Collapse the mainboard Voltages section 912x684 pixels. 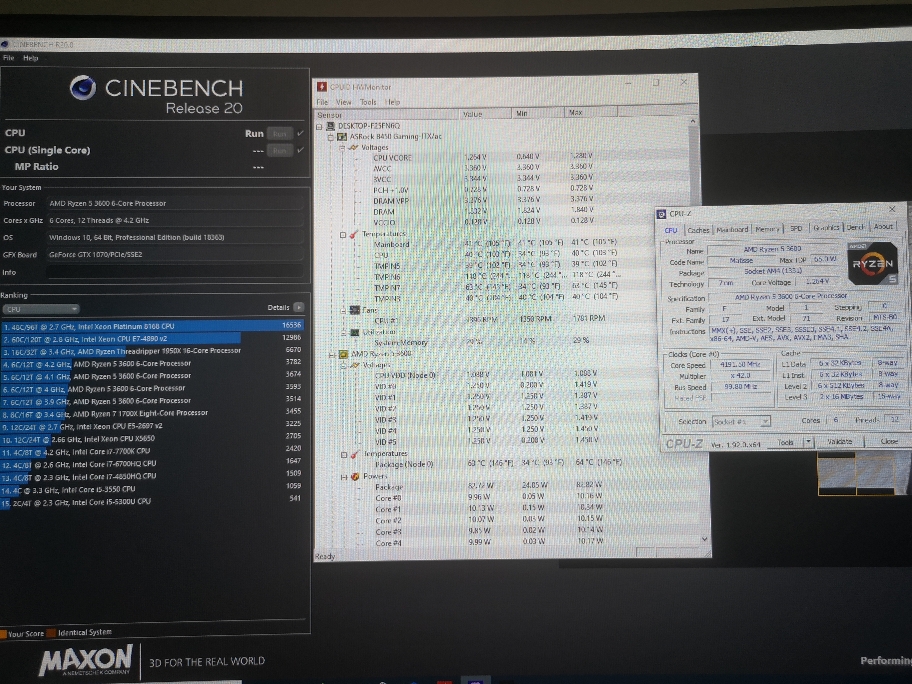click(x=342, y=148)
